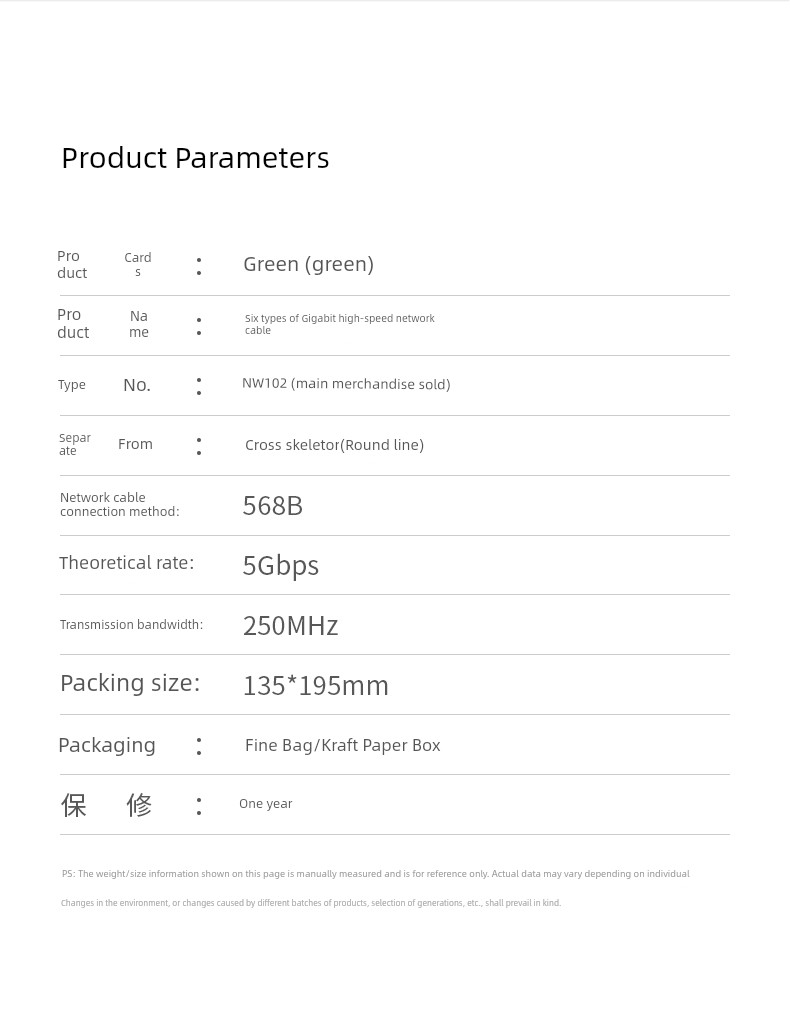
Task: Click the Changes in the environment disclaimer line
Action: (311, 903)
